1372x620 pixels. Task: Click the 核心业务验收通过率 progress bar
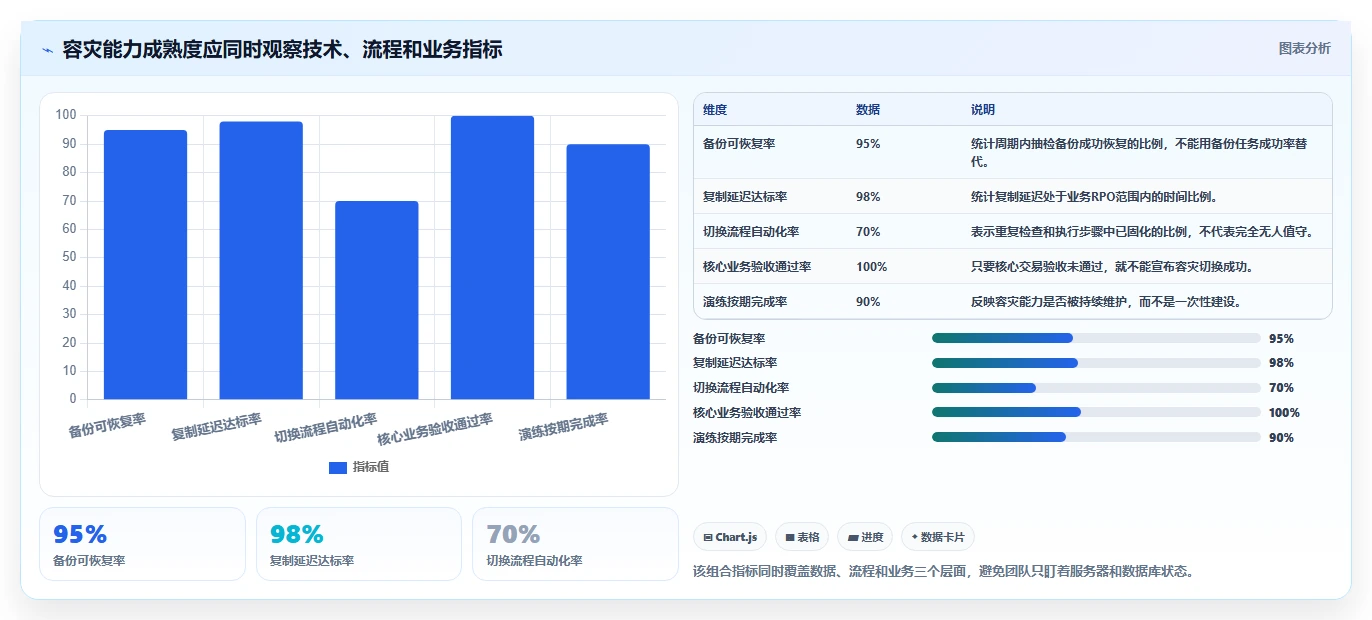[x=1096, y=412]
